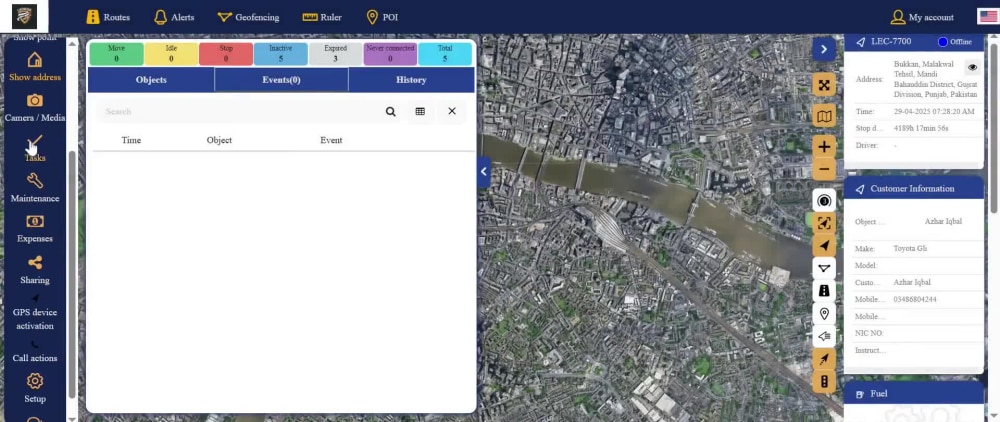Click right page vertical scrollbar
Viewport: 1000px width, 422px height.
point(994,127)
